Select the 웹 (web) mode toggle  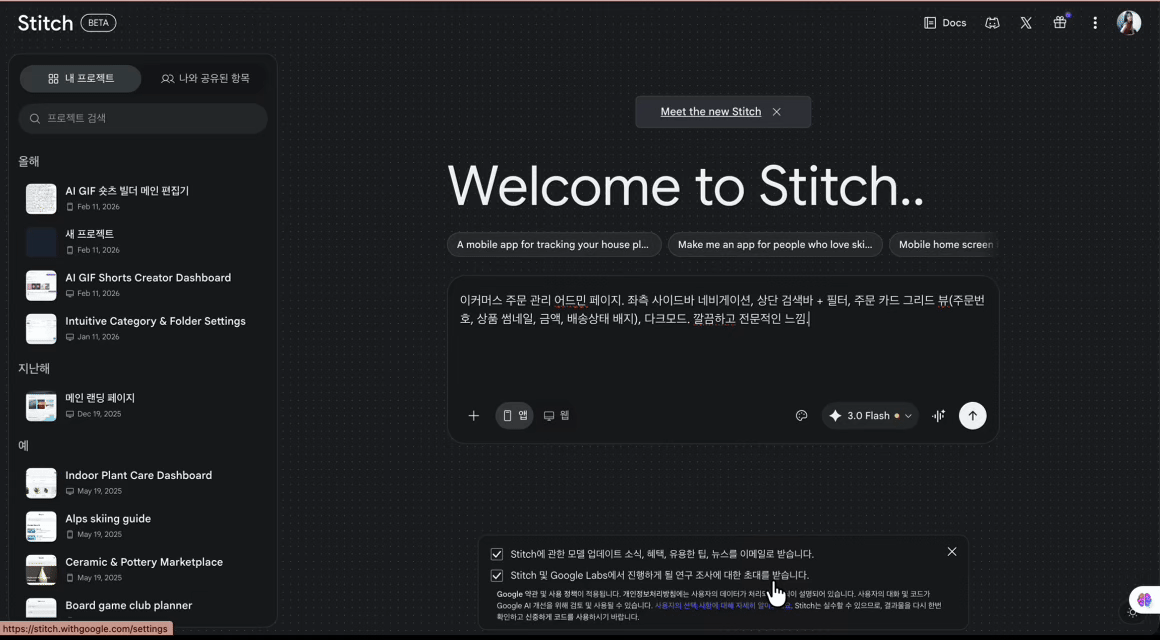(556, 416)
